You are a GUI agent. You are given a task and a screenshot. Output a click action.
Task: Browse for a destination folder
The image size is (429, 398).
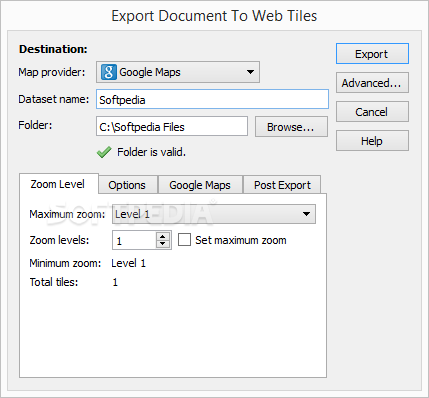(x=291, y=127)
